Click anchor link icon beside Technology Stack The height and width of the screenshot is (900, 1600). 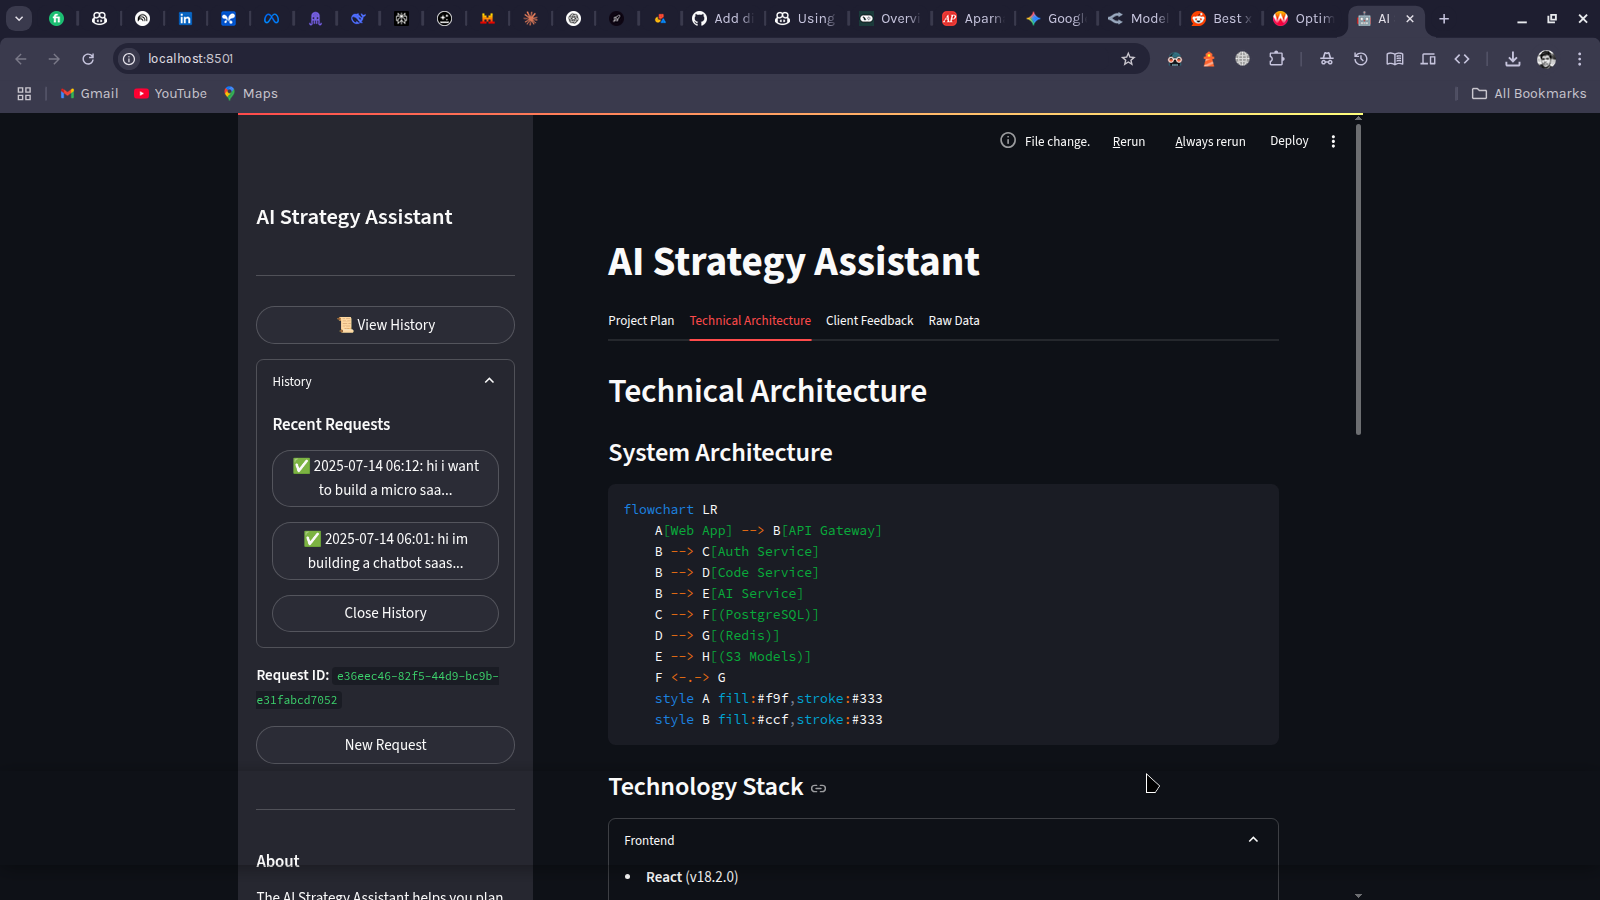pos(818,788)
